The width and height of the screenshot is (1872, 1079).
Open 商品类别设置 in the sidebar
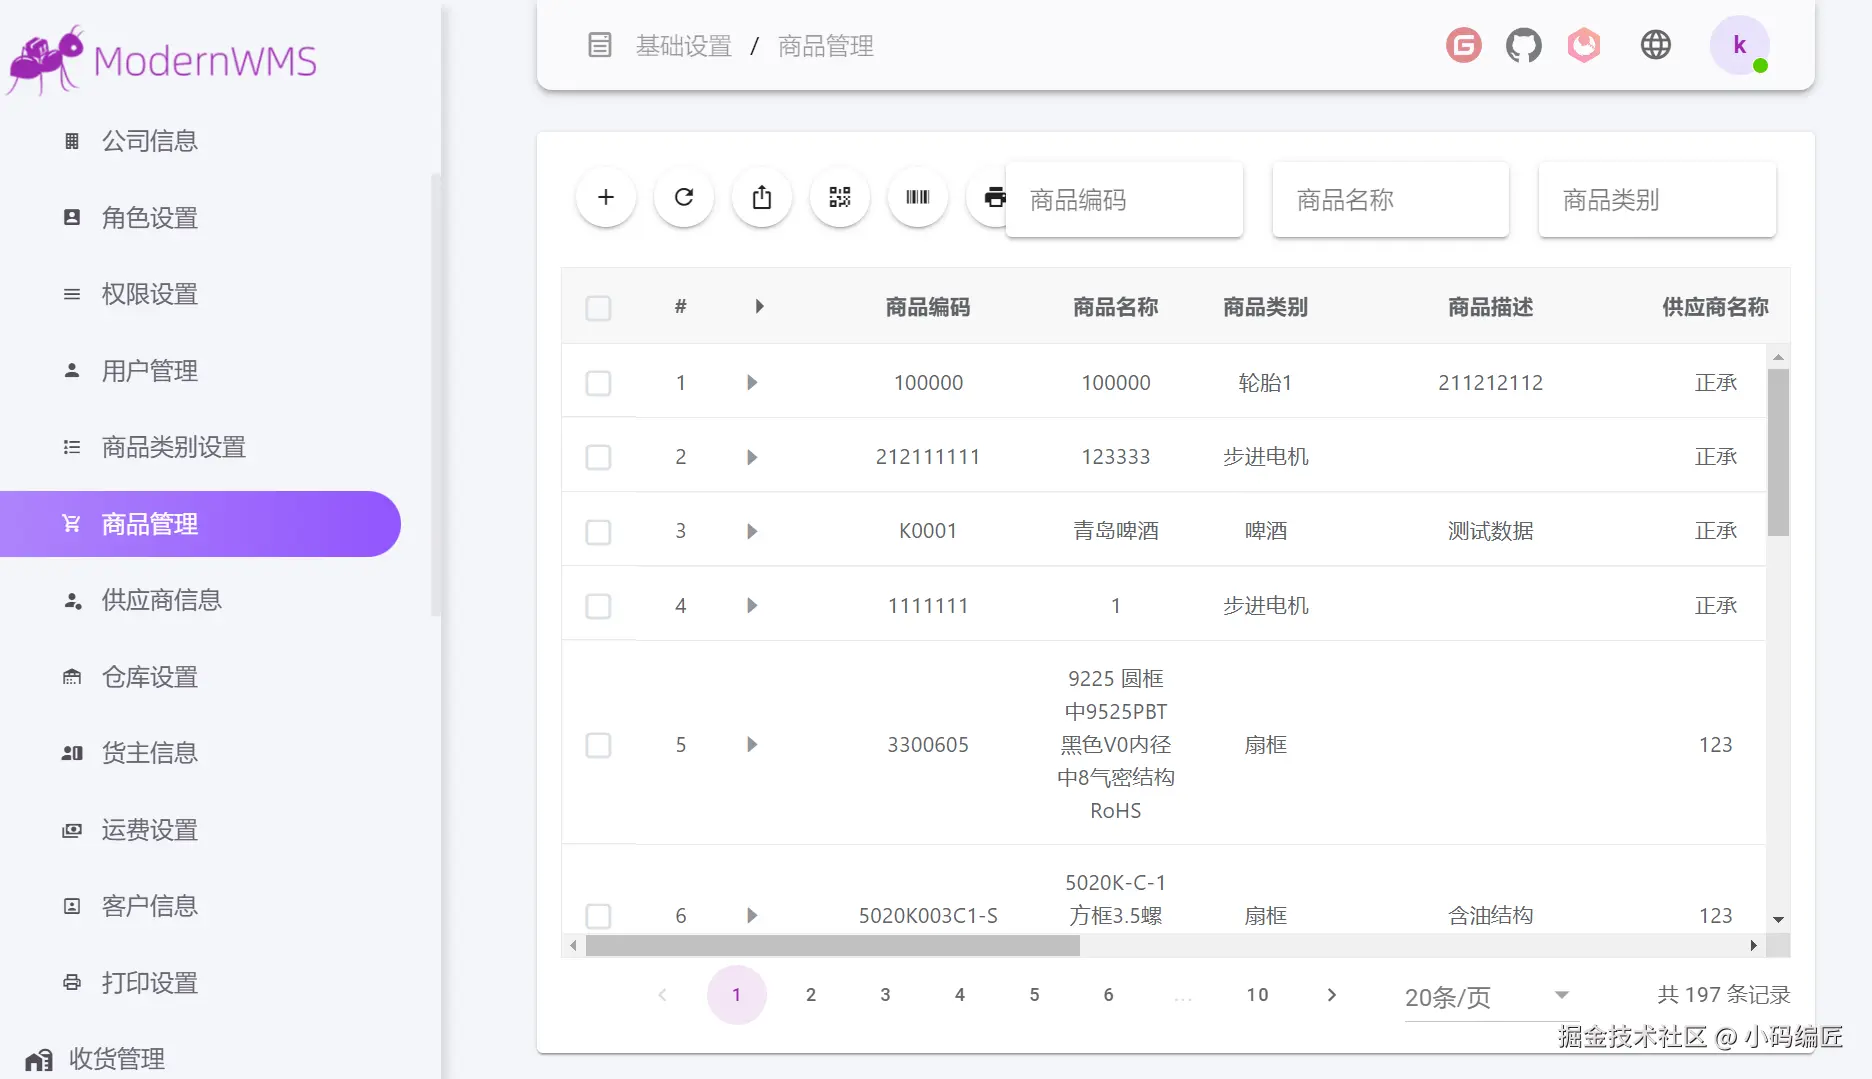(171, 447)
